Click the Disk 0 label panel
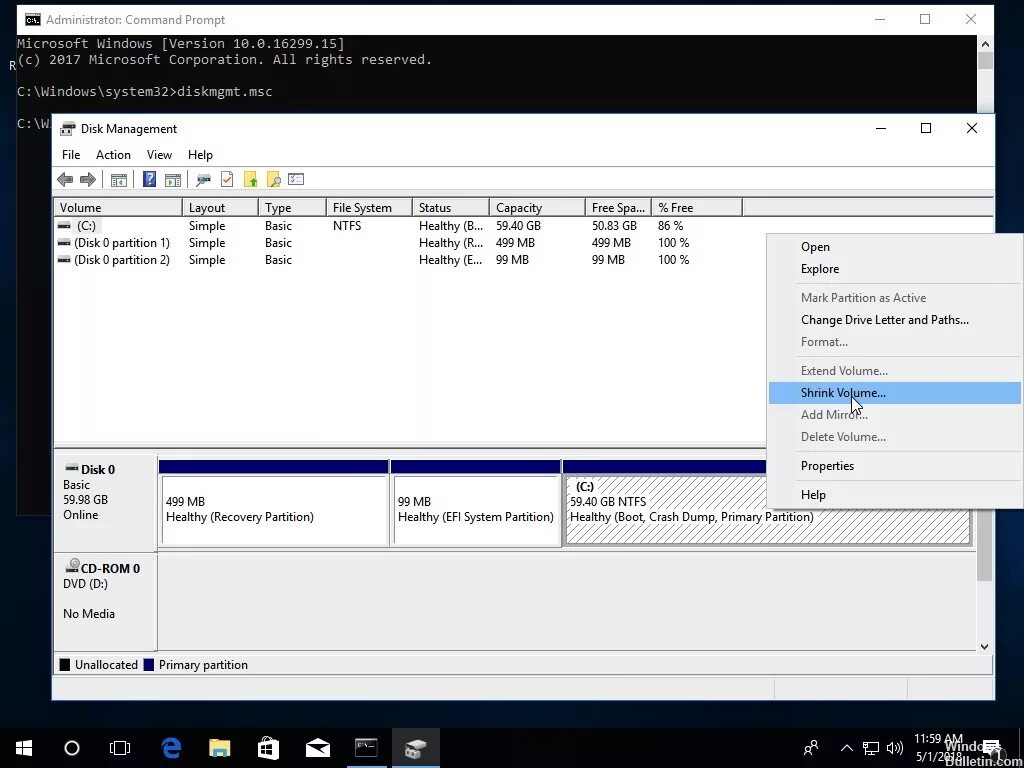The image size is (1024, 768). pyautogui.click(x=105, y=503)
